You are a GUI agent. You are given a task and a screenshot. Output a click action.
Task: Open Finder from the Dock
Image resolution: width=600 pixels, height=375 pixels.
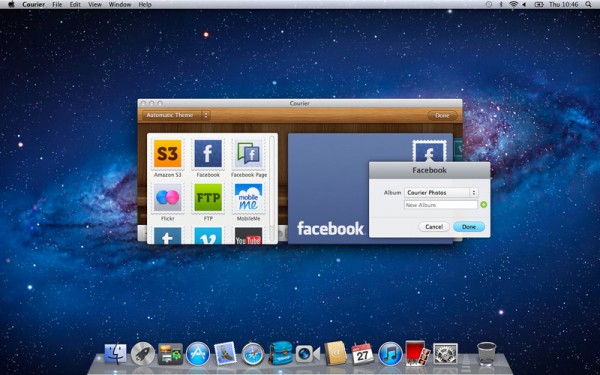coord(115,354)
